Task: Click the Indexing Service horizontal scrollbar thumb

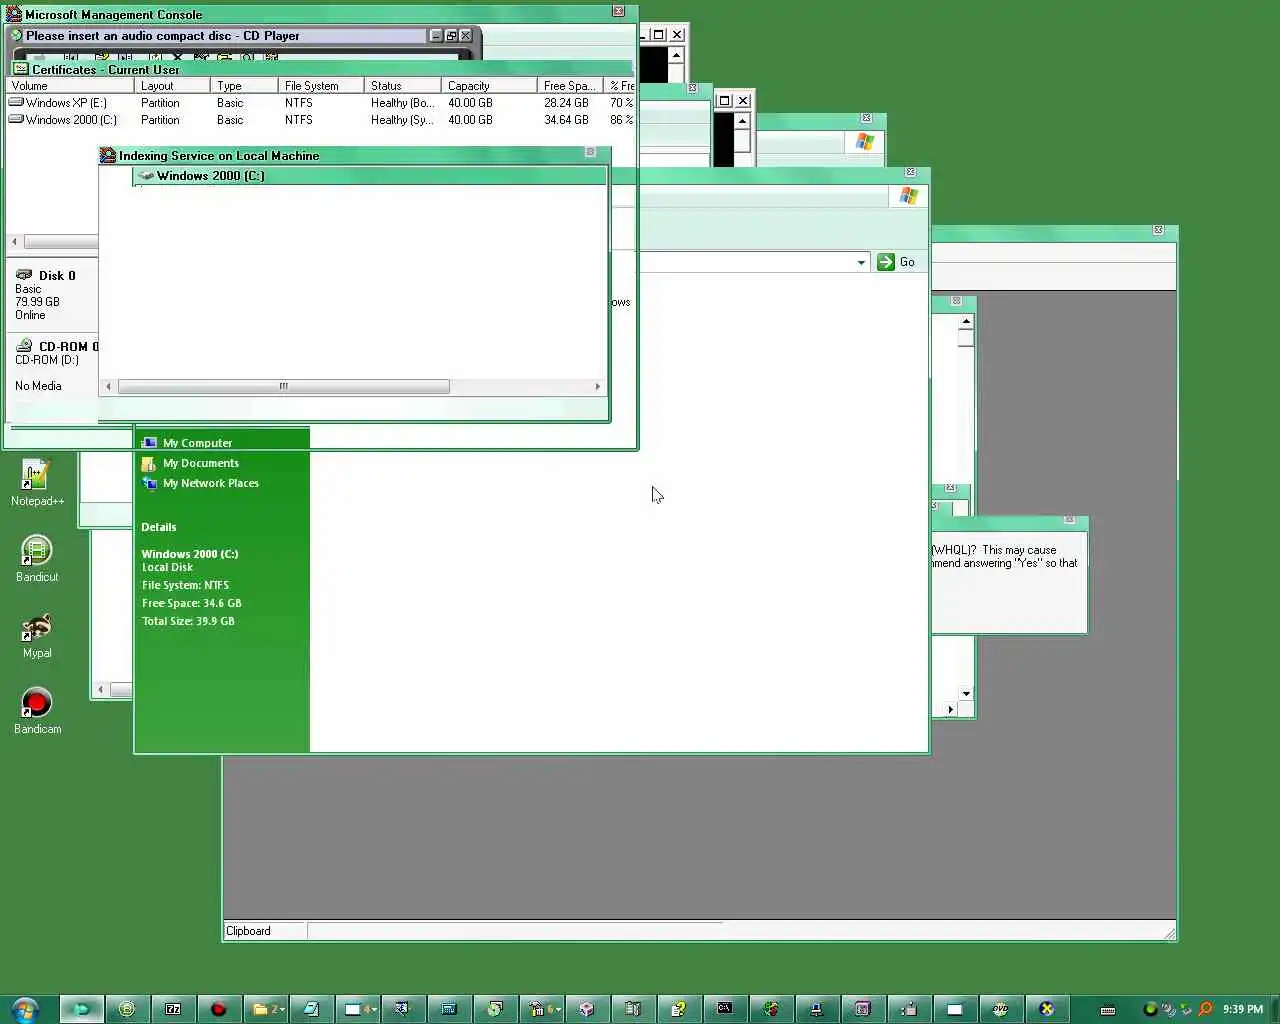Action: click(x=283, y=386)
